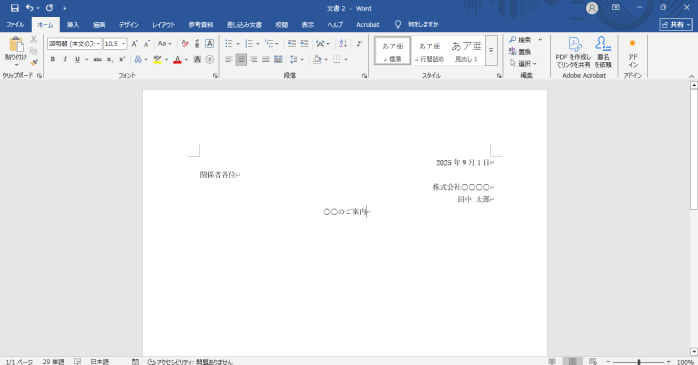This screenshot has height=365, width=698.
Task: Switch to the Design (デザイン) tab
Action: [129, 24]
